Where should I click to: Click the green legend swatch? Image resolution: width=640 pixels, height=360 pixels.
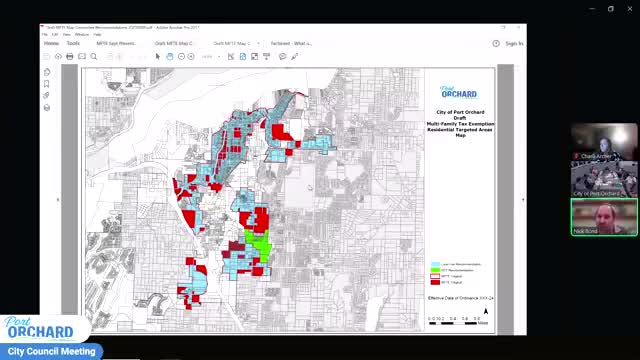[436, 270]
